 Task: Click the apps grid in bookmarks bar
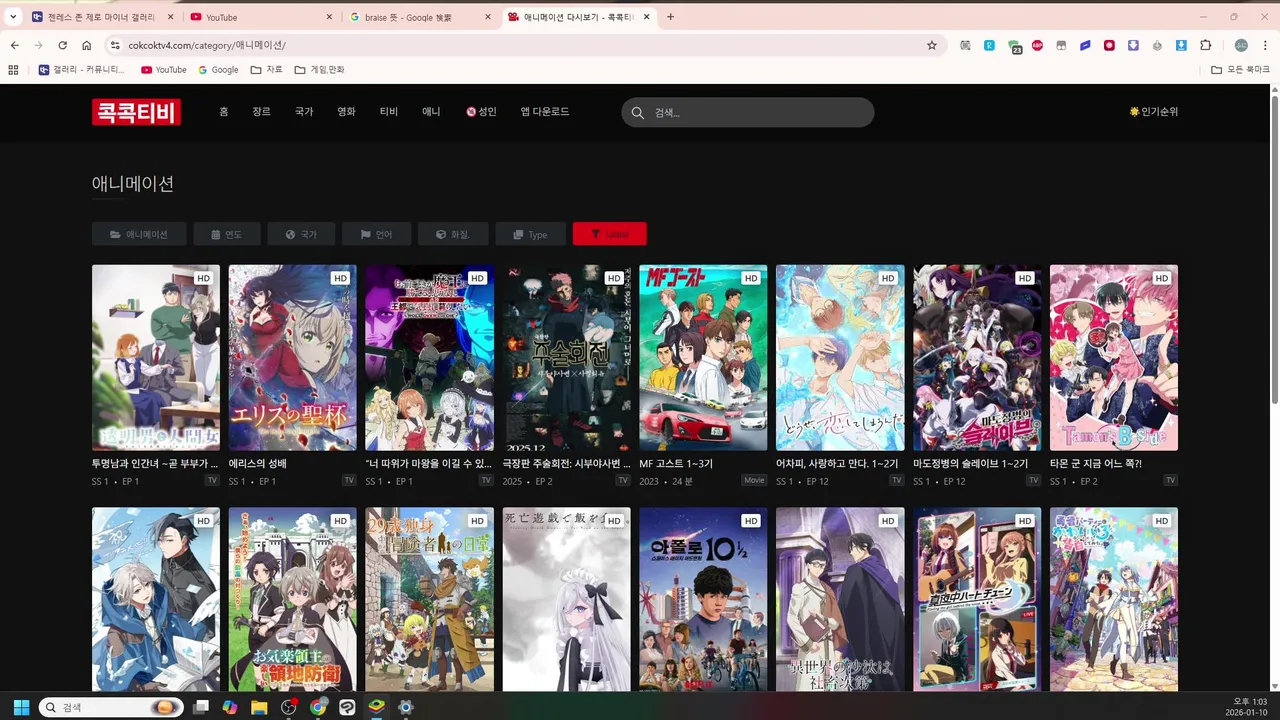coord(13,70)
